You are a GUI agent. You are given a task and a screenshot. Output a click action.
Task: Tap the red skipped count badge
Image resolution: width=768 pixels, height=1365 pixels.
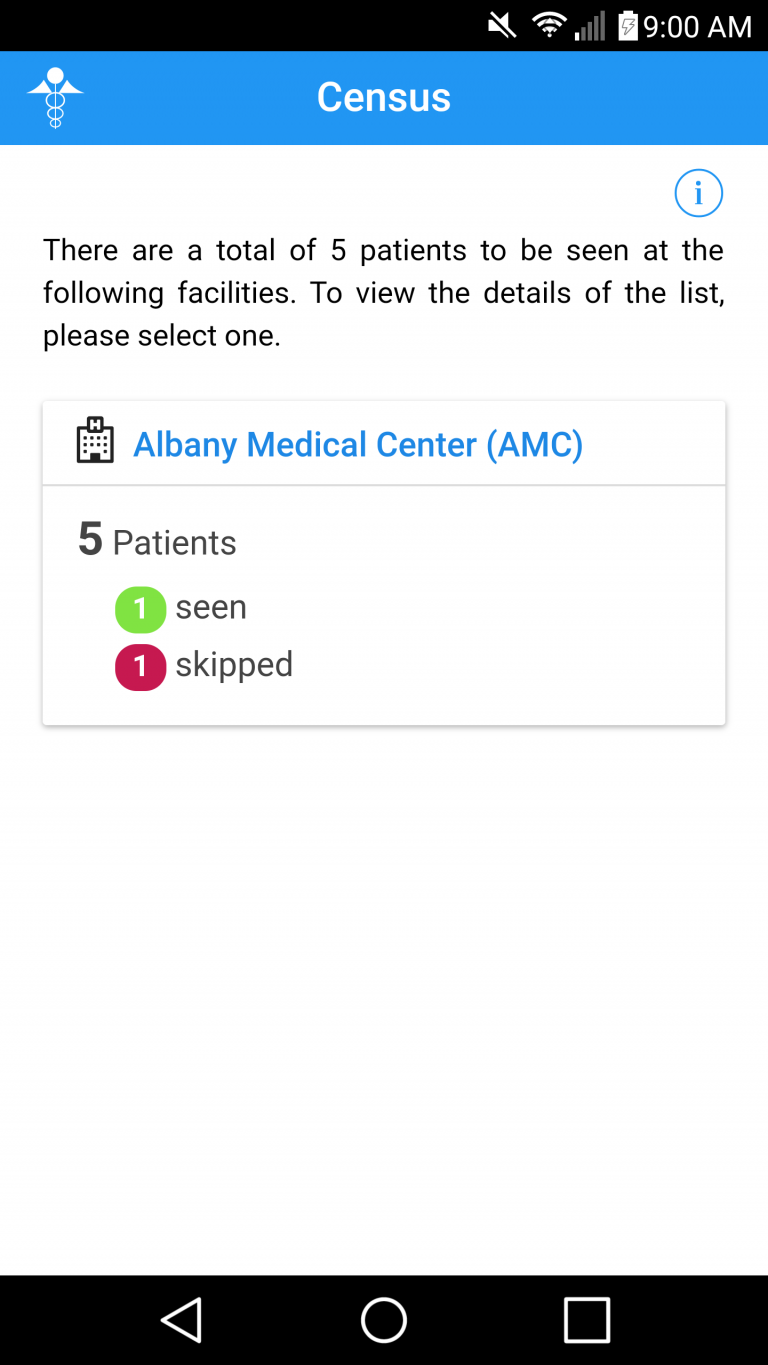(x=140, y=667)
